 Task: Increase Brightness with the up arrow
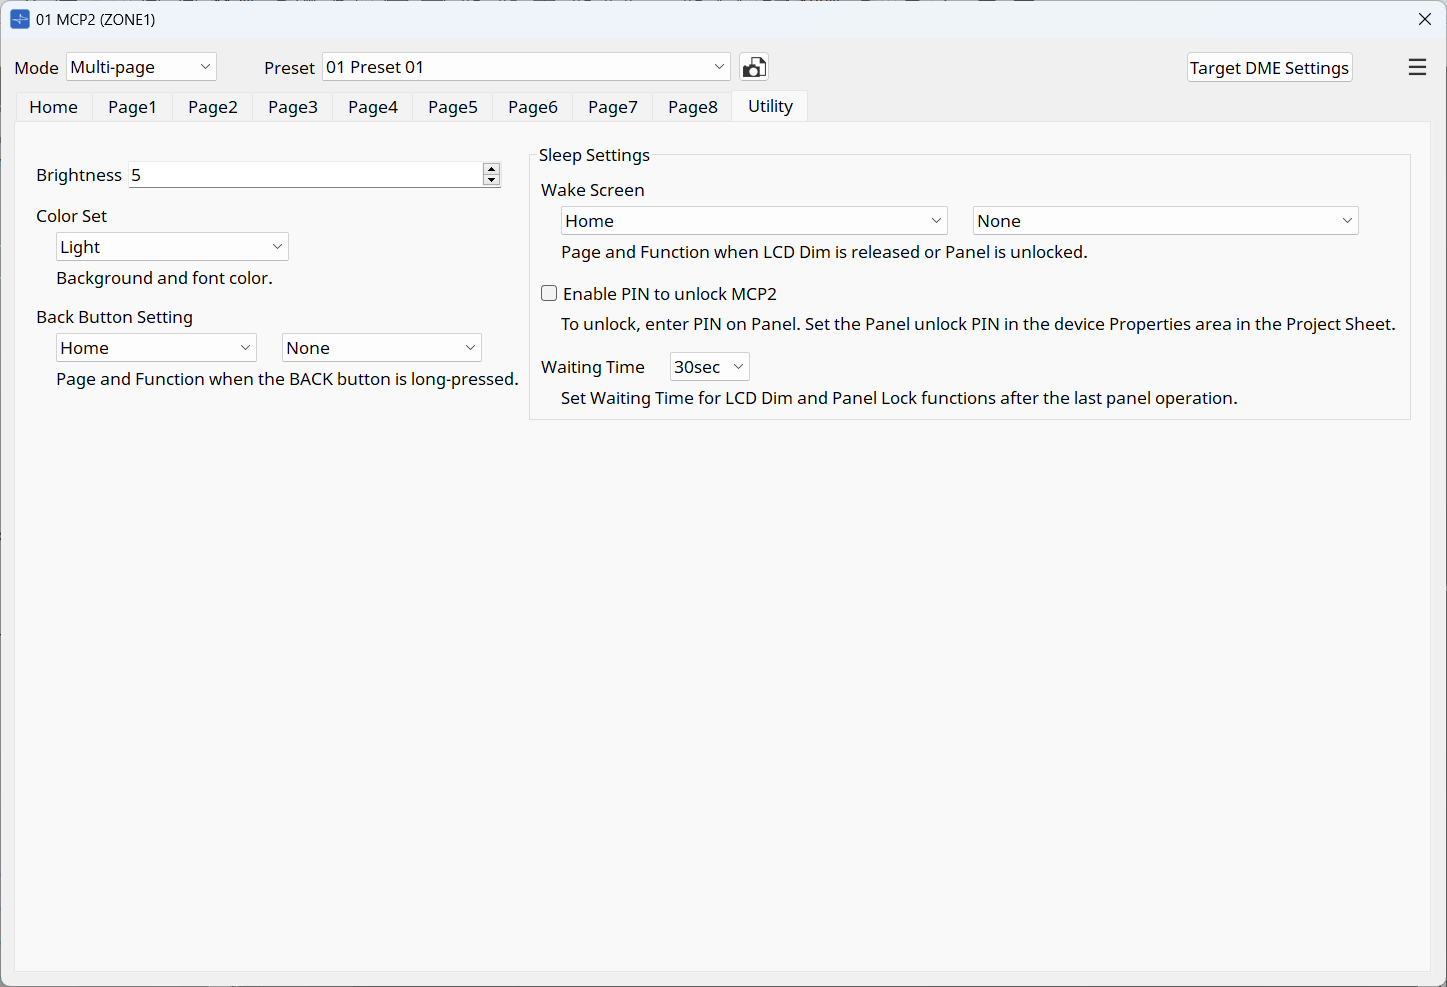tap(491, 169)
